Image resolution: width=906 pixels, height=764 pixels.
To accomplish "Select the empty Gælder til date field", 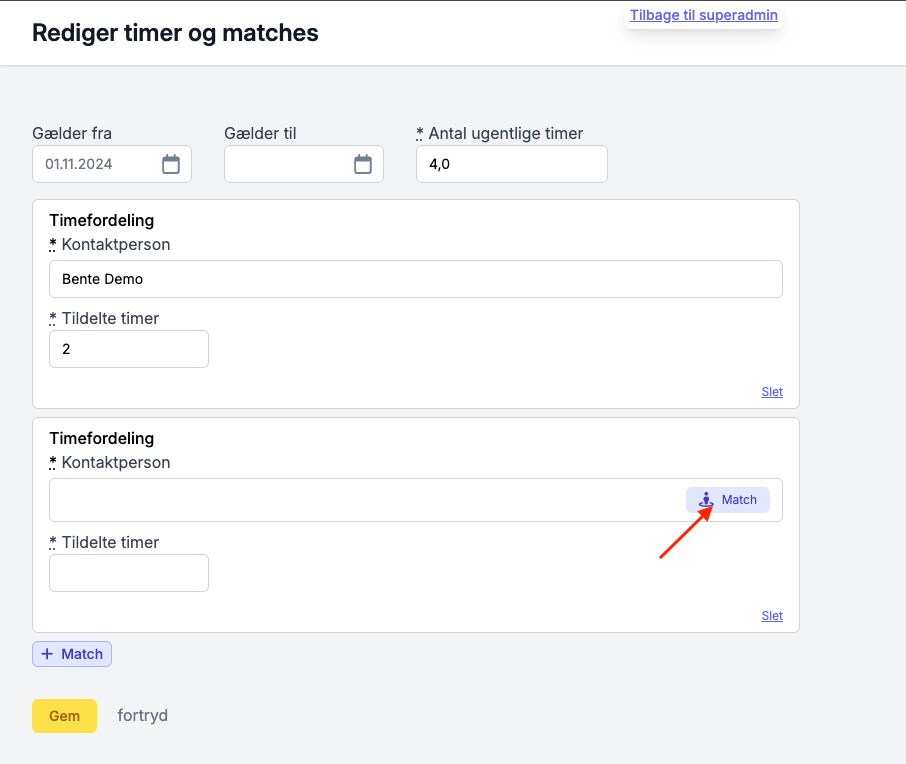I will (303, 164).
